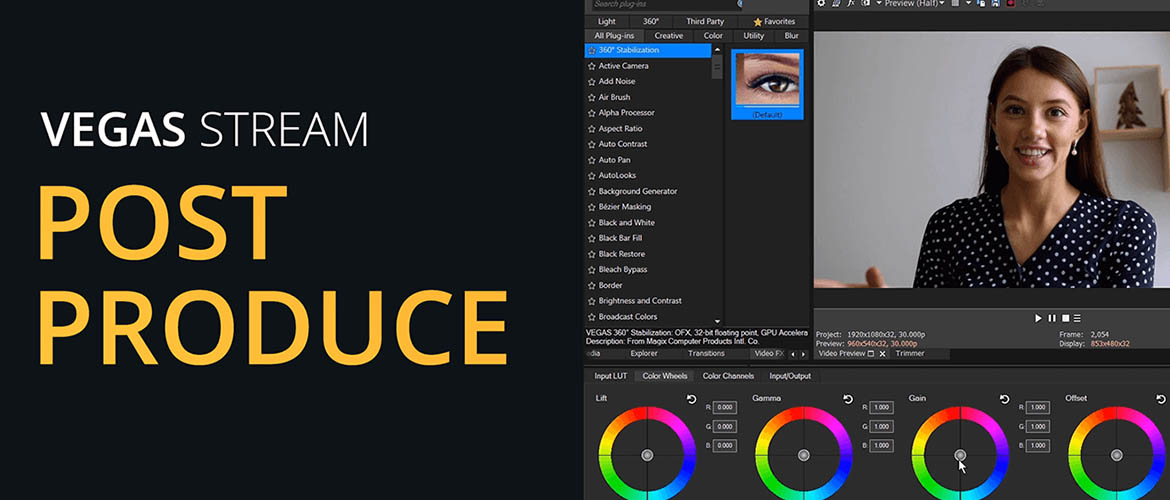
Task: Reset the Lift color wheel
Action: (691, 399)
